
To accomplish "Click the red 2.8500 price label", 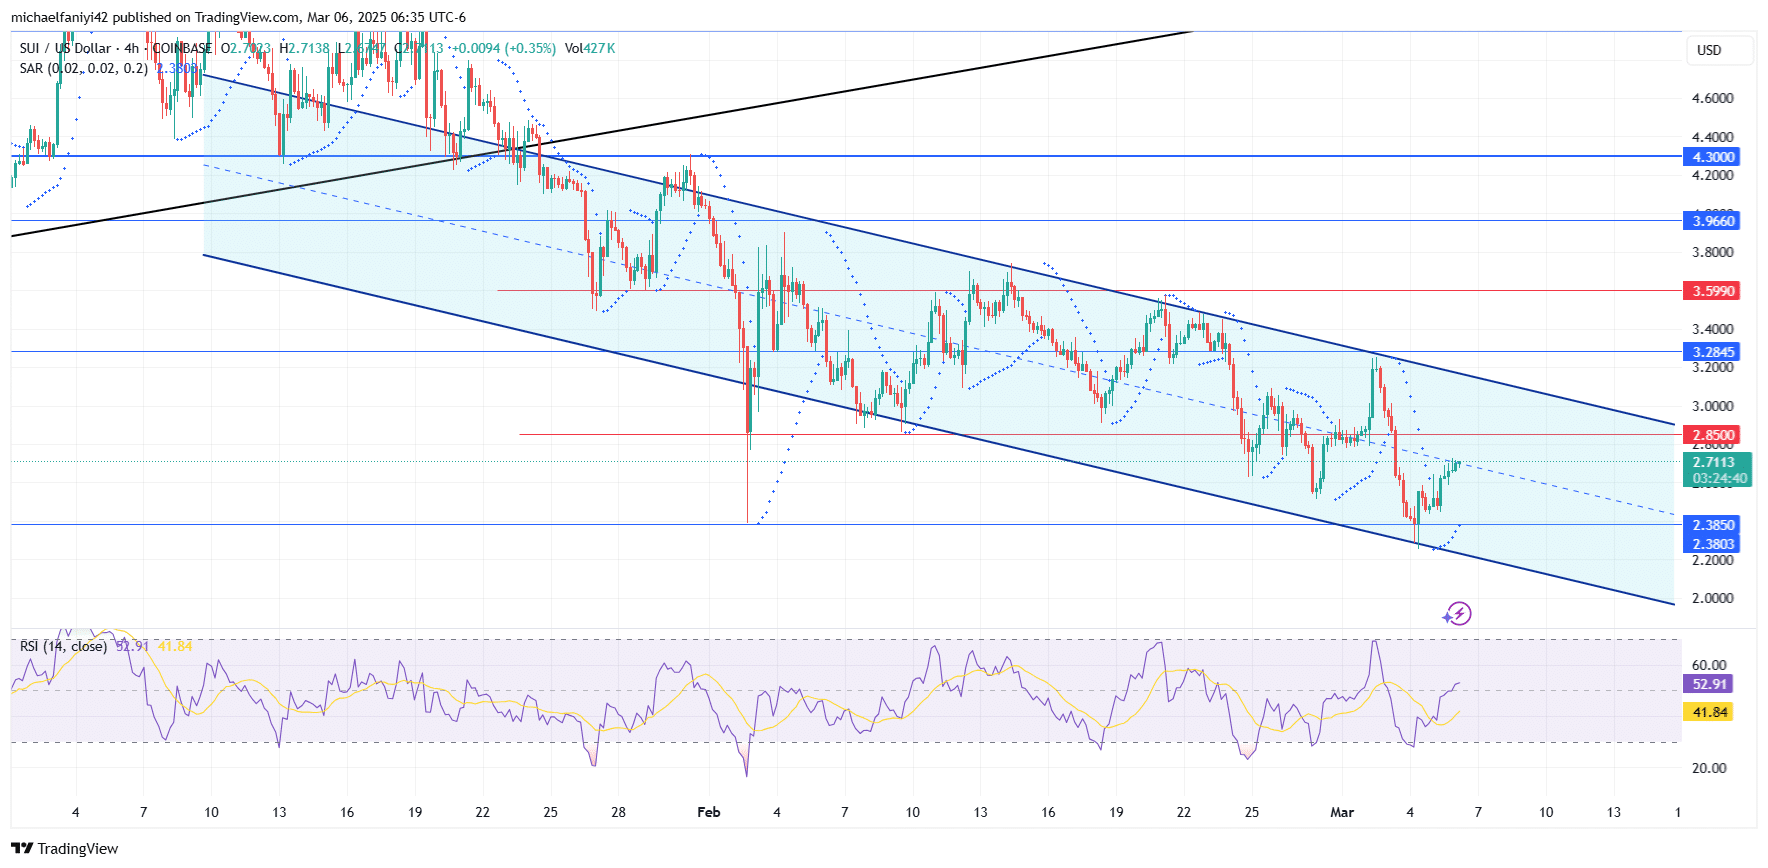I will (x=1712, y=435).
